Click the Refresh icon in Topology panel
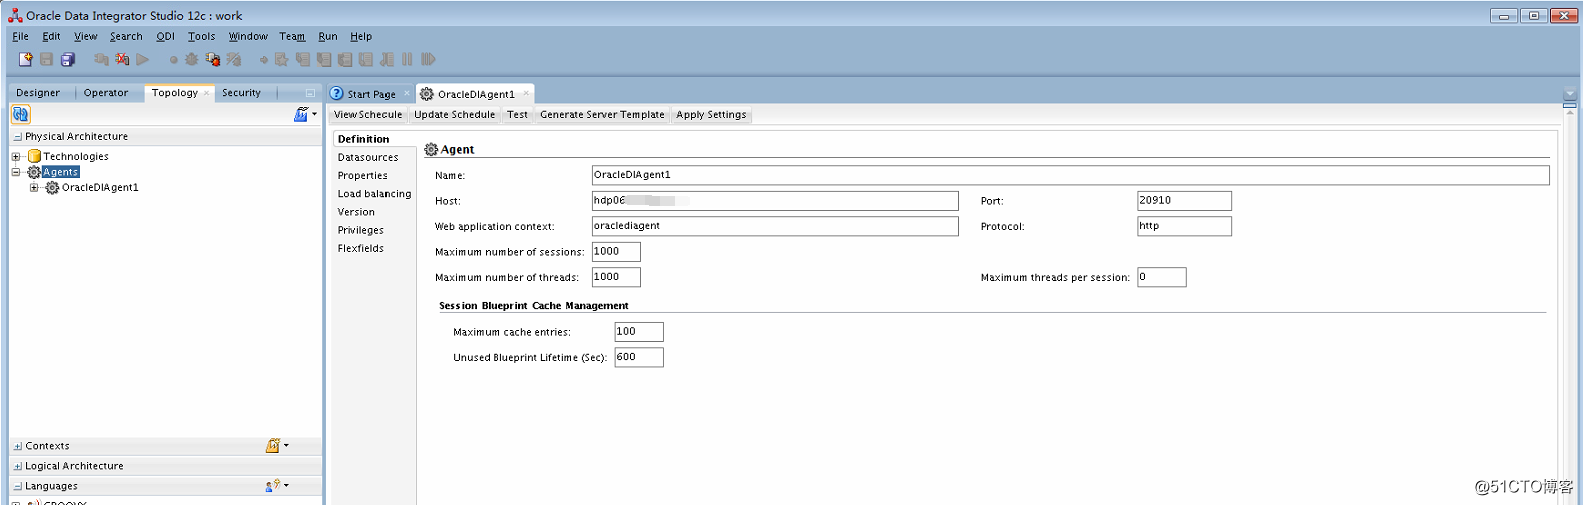The image size is (1583, 505). [x=21, y=115]
